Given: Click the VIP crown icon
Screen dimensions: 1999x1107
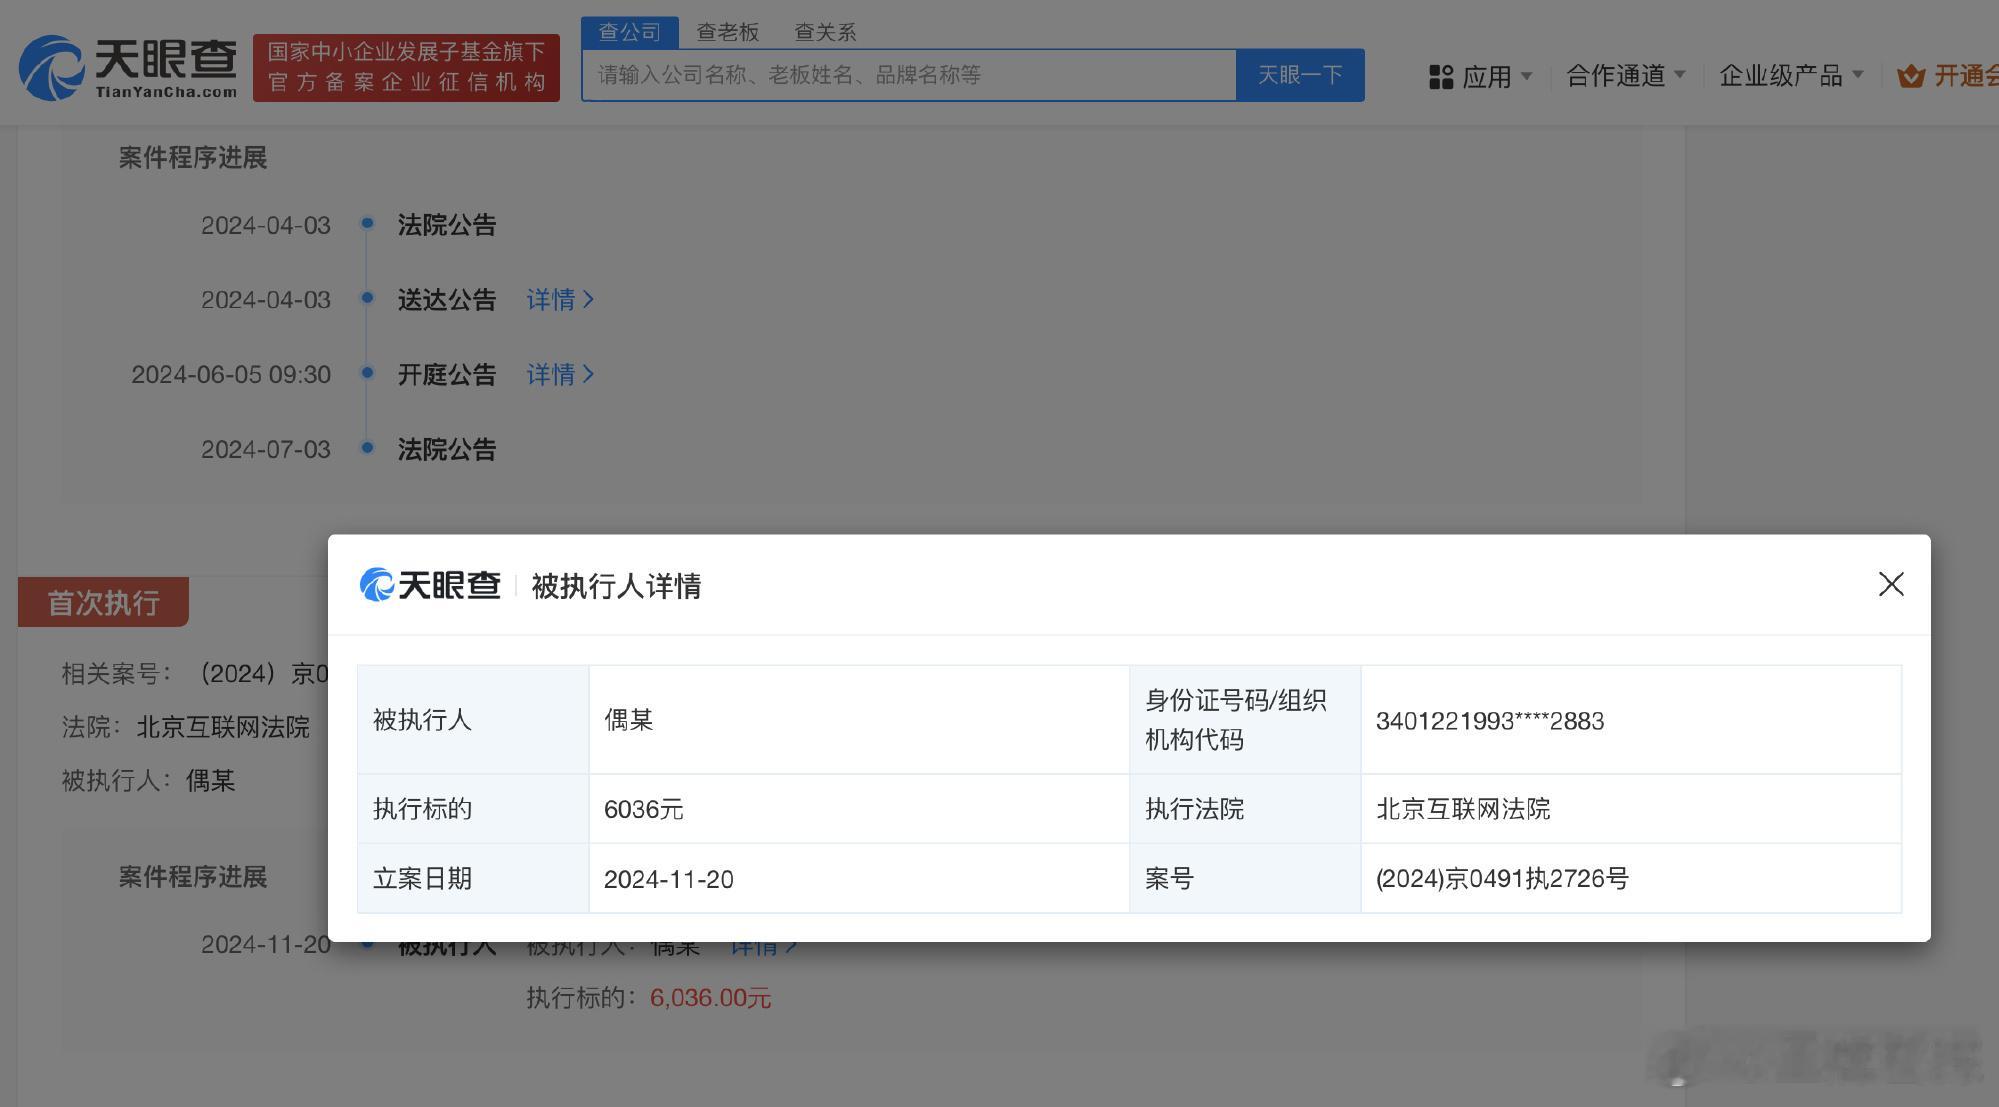Looking at the screenshot, I should point(1911,76).
